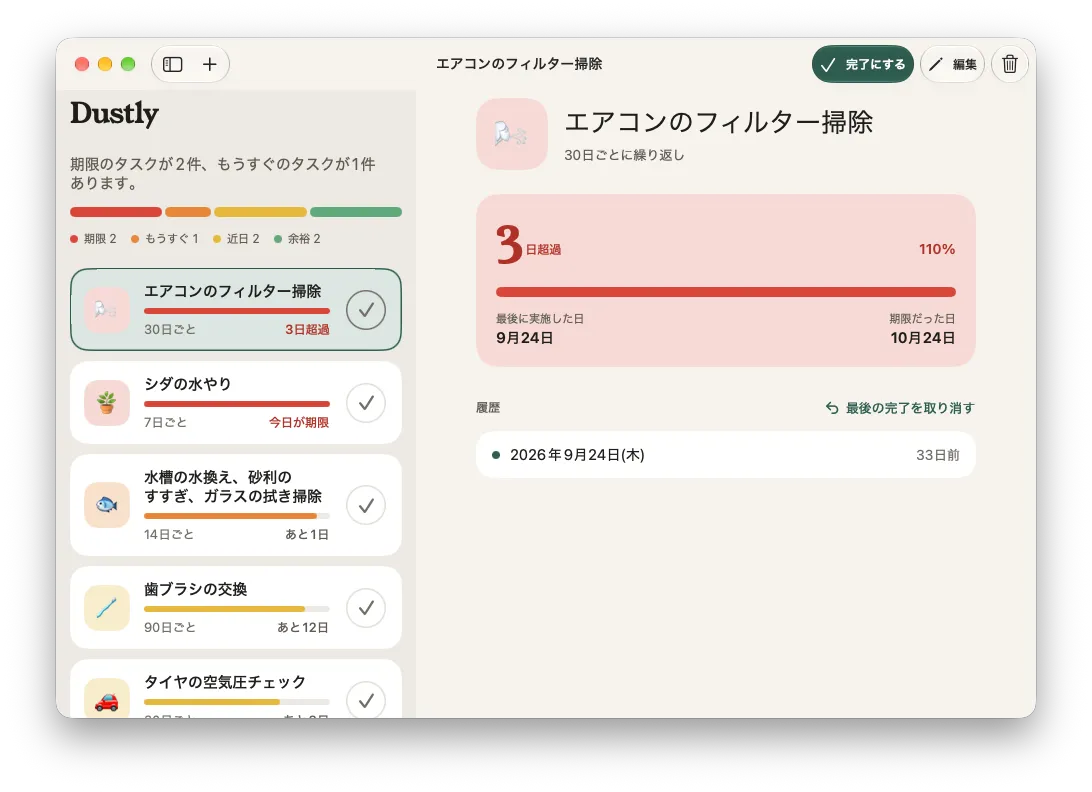
Task: Click large task icon in detail header
Action: pyautogui.click(x=512, y=134)
